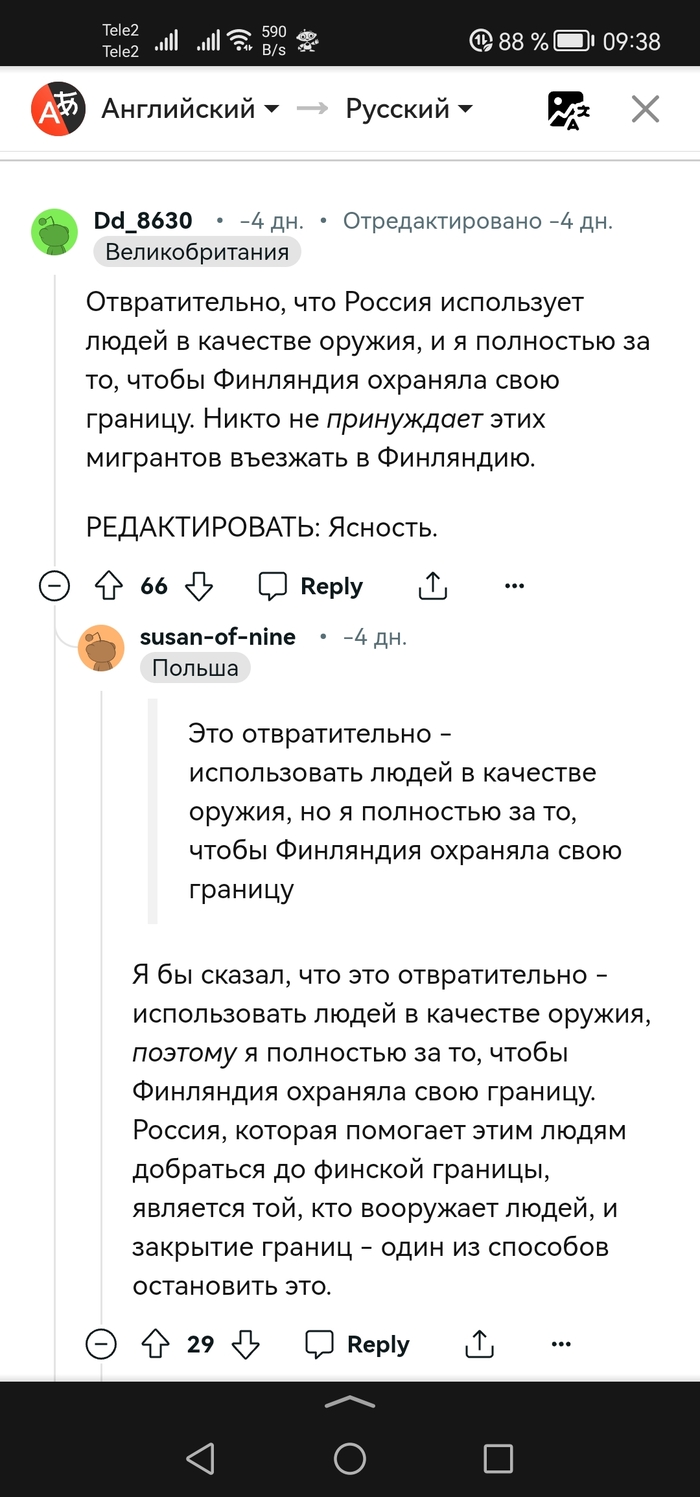Screen dimensions: 700x1497
Task: Tap the translator app logo icon
Action: tap(56, 109)
